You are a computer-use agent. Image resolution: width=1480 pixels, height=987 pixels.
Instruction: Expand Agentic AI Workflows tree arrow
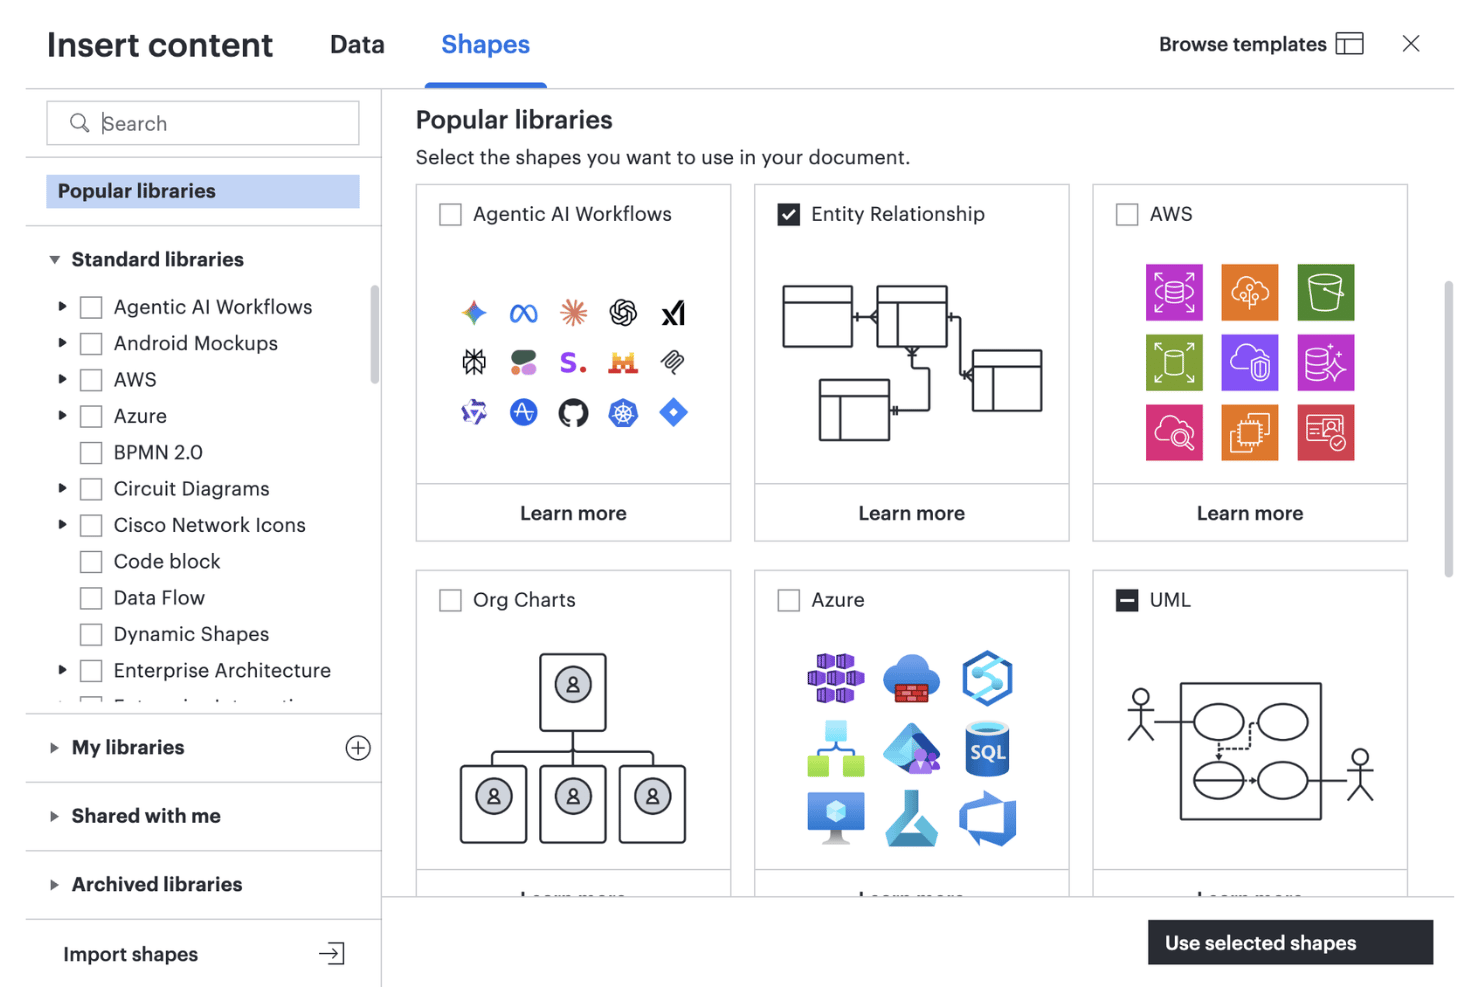pos(62,307)
